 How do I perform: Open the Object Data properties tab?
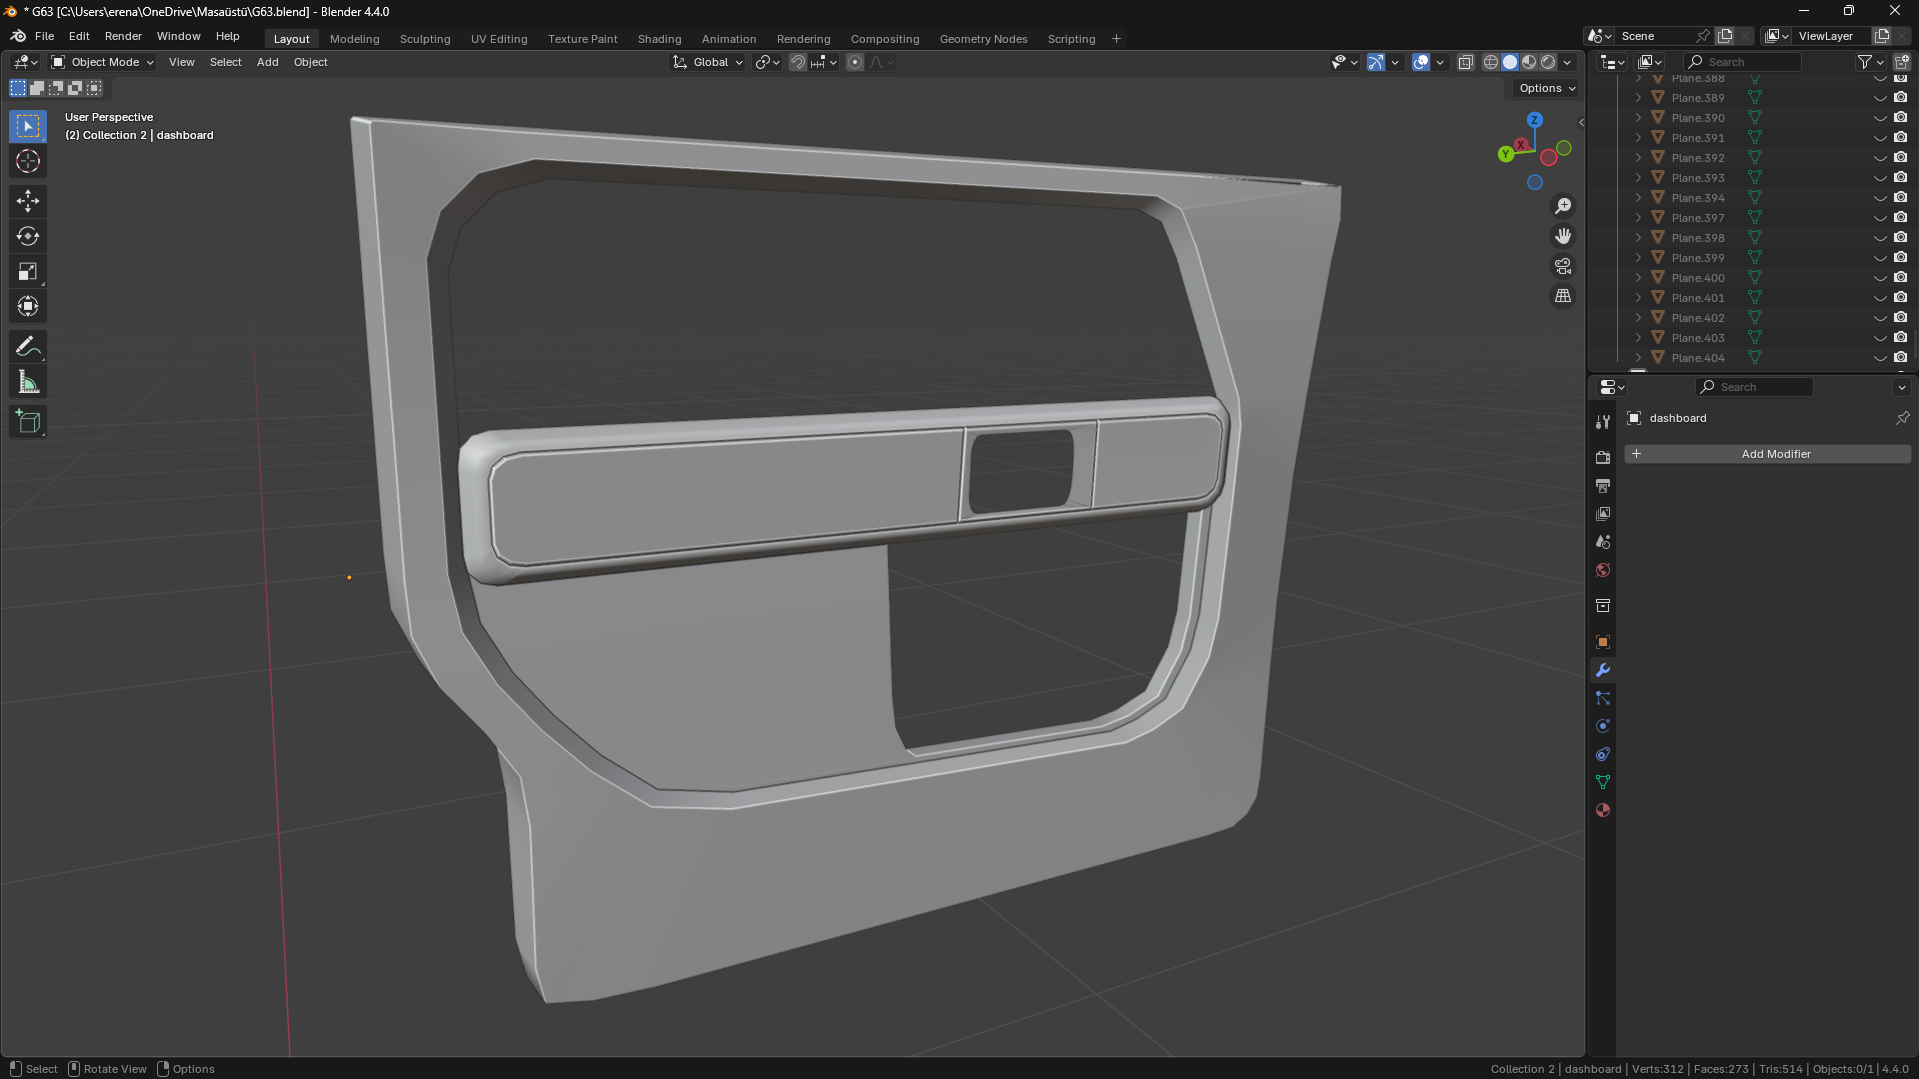coord(1603,782)
